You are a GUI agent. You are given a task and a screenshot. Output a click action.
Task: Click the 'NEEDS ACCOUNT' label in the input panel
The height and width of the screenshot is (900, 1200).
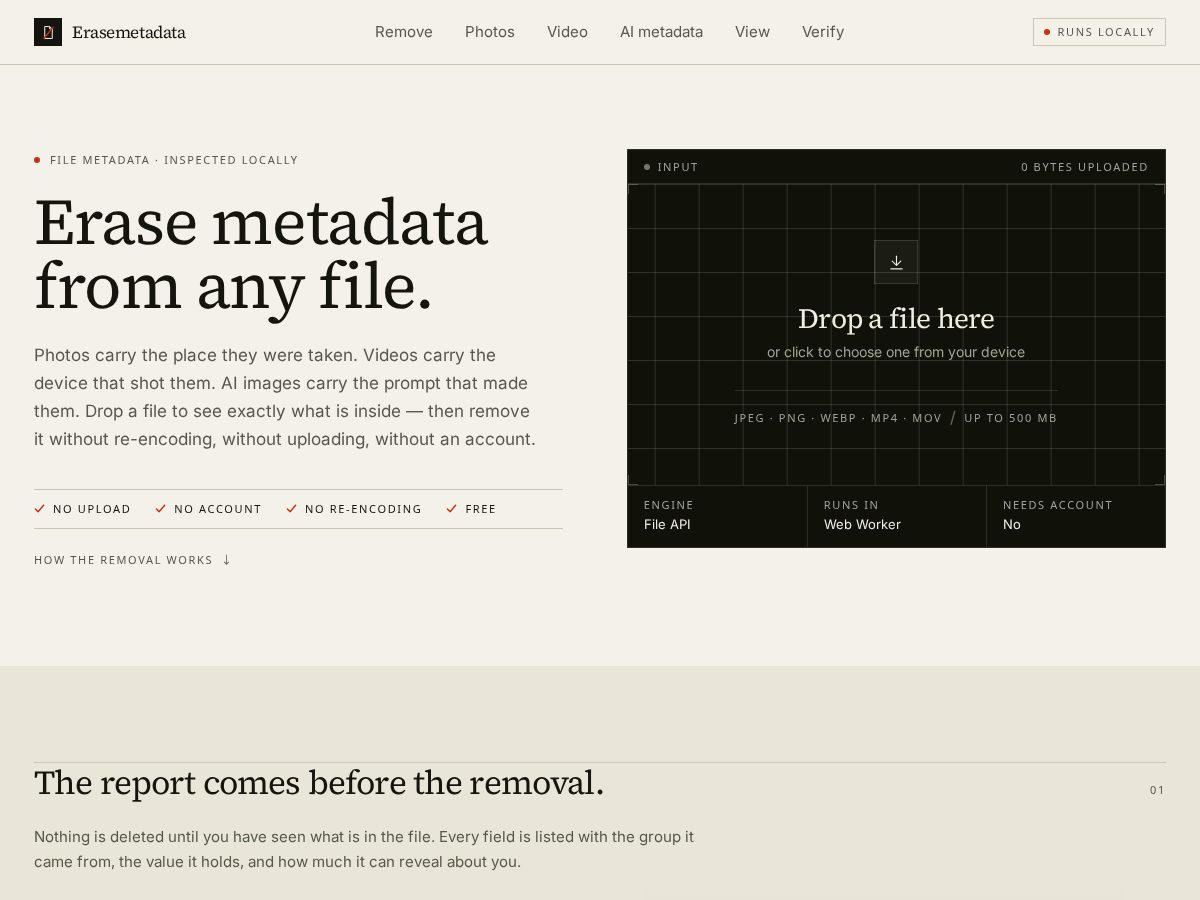[1058, 505]
